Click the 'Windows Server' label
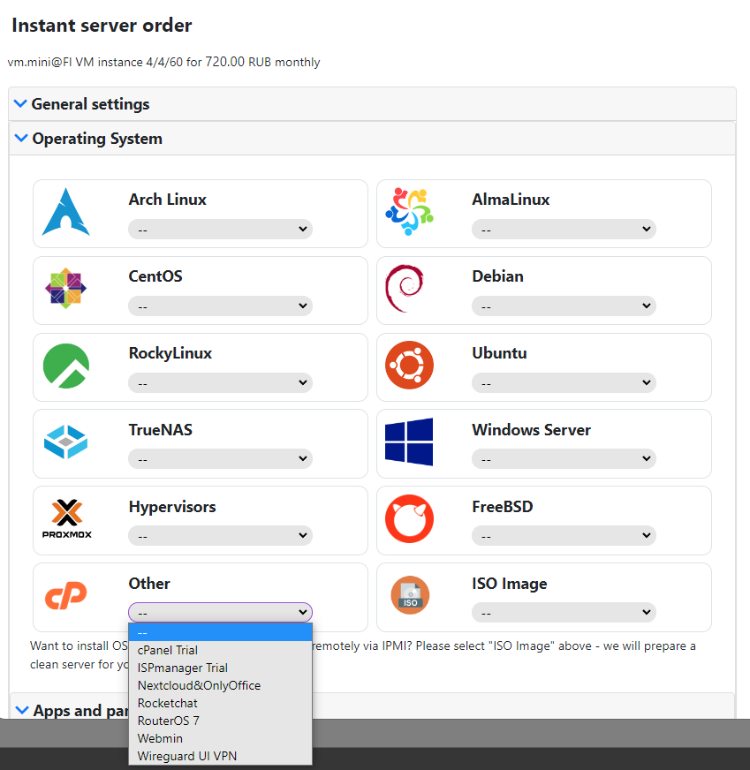This screenshot has height=770, width=750. click(x=531, y=430)
